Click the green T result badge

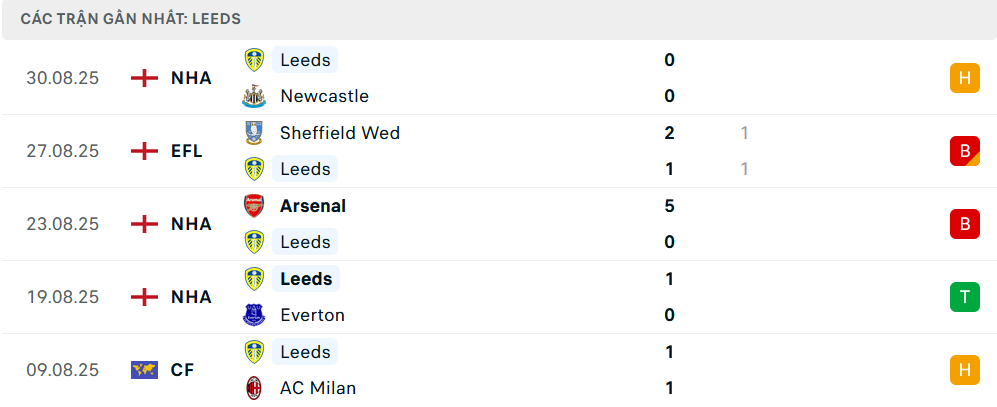click(x=964, y=297)
